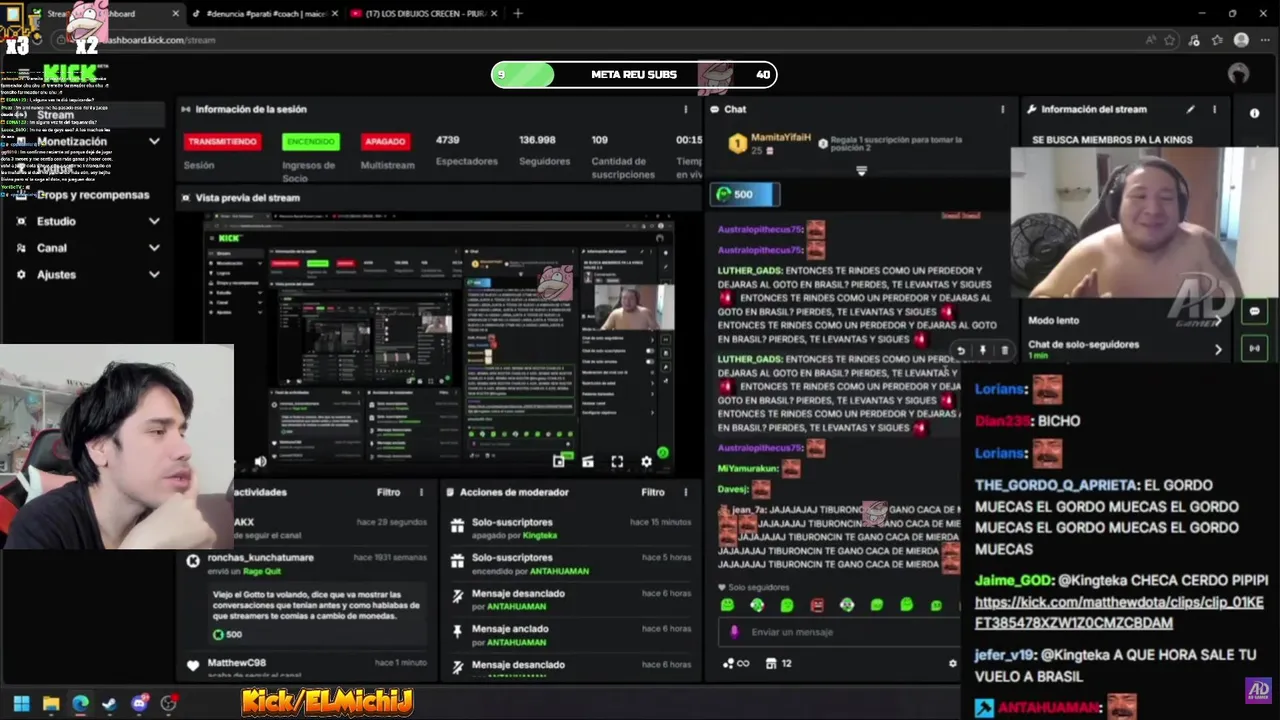Expand the Monetización sidebar section
Image resolution: width=1280 pixels, height=720 pixels.
pyautogui.click(x=154, y=142)
